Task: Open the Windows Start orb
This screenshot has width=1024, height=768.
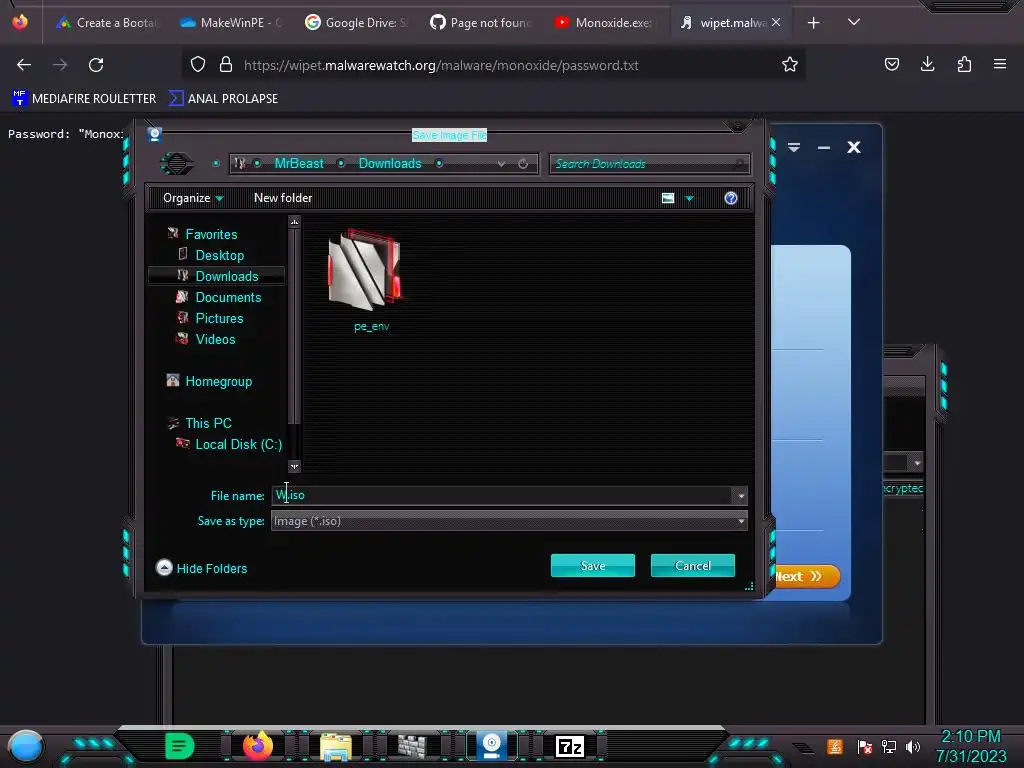Action: tap(25, 746)
